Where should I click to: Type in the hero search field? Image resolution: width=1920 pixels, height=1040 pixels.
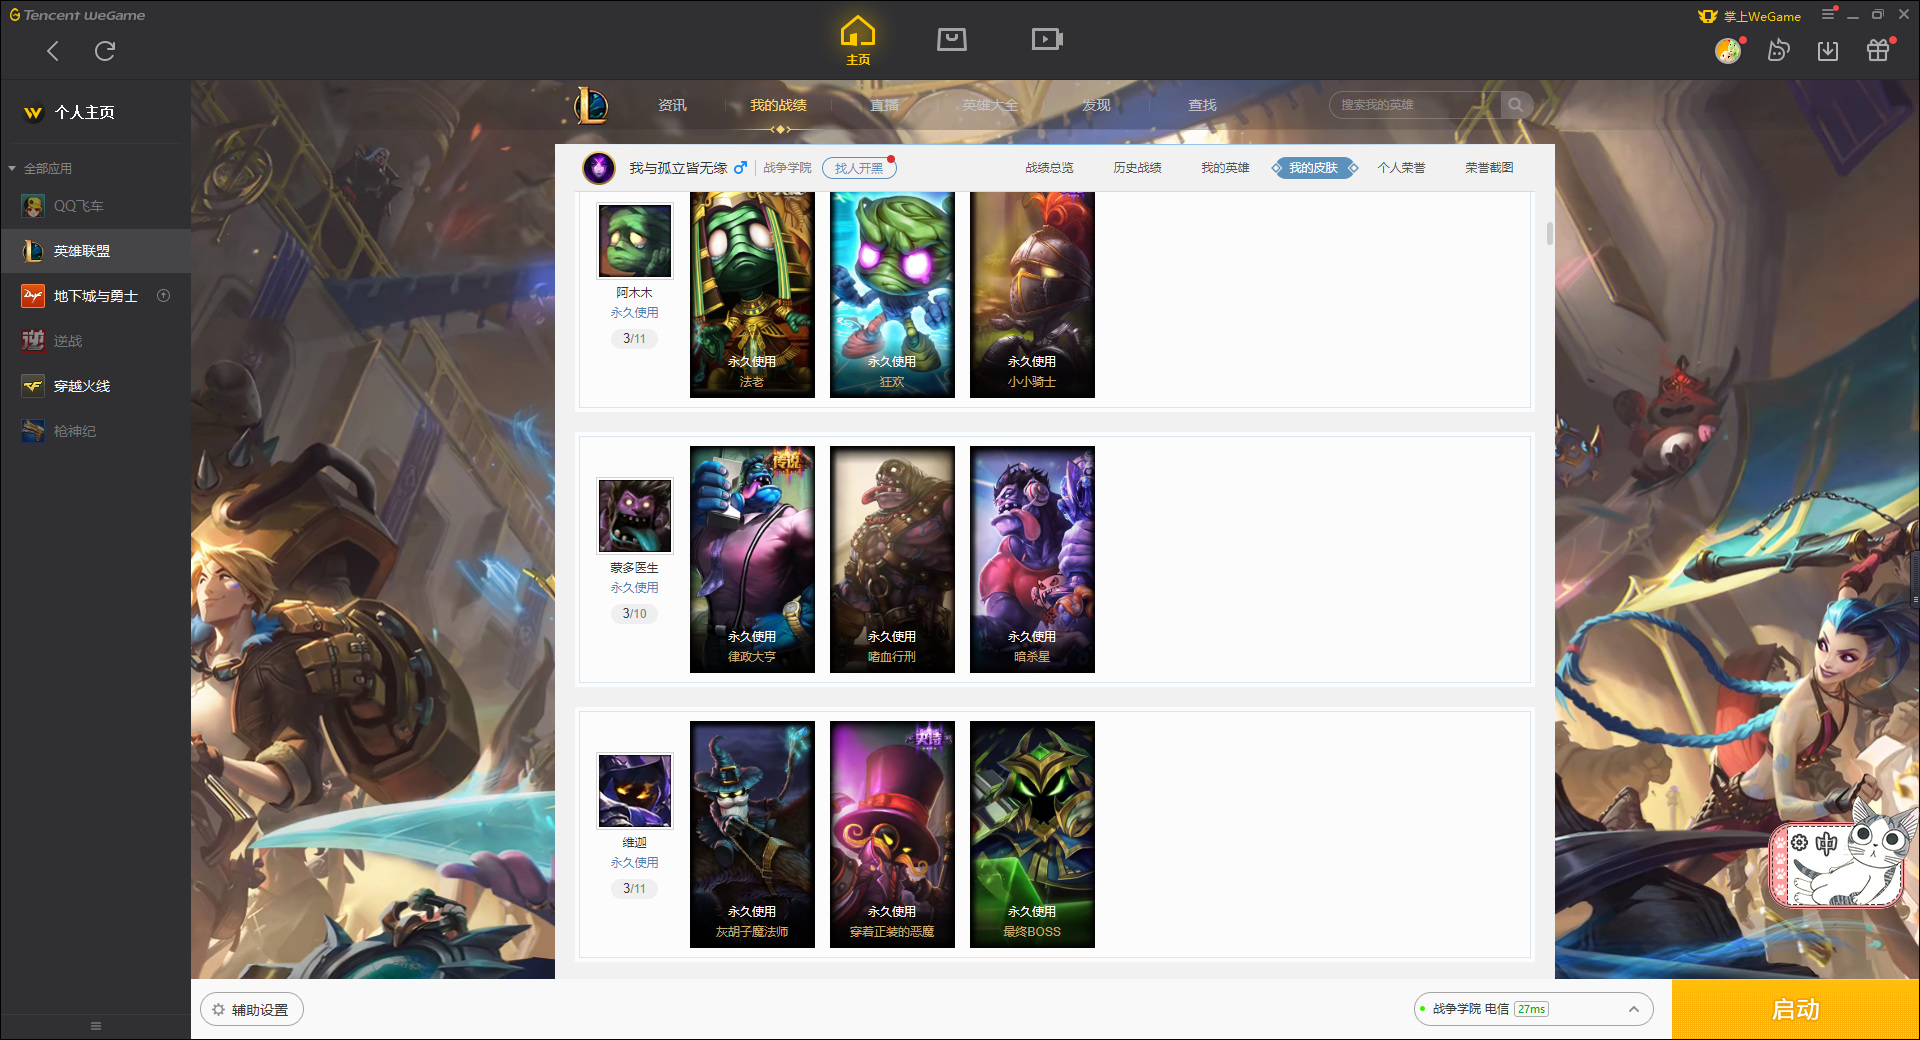coord(1415,105)
